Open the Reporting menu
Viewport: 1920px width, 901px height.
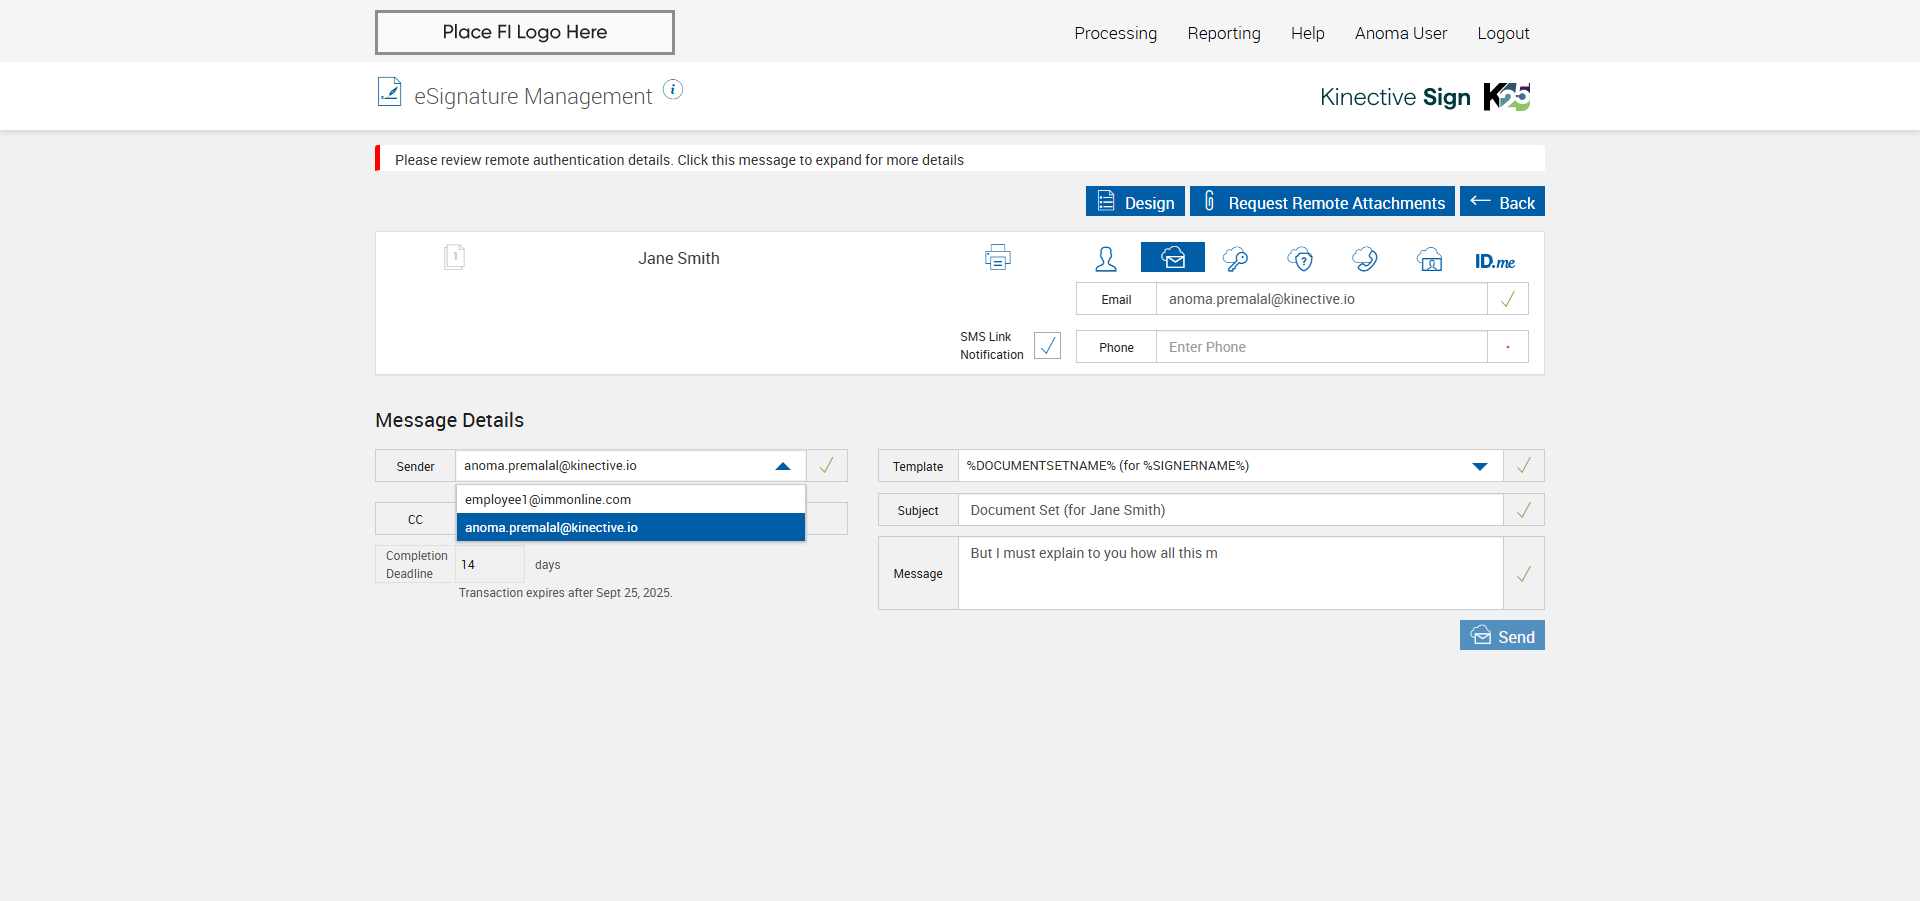(x=1223, y=33)
